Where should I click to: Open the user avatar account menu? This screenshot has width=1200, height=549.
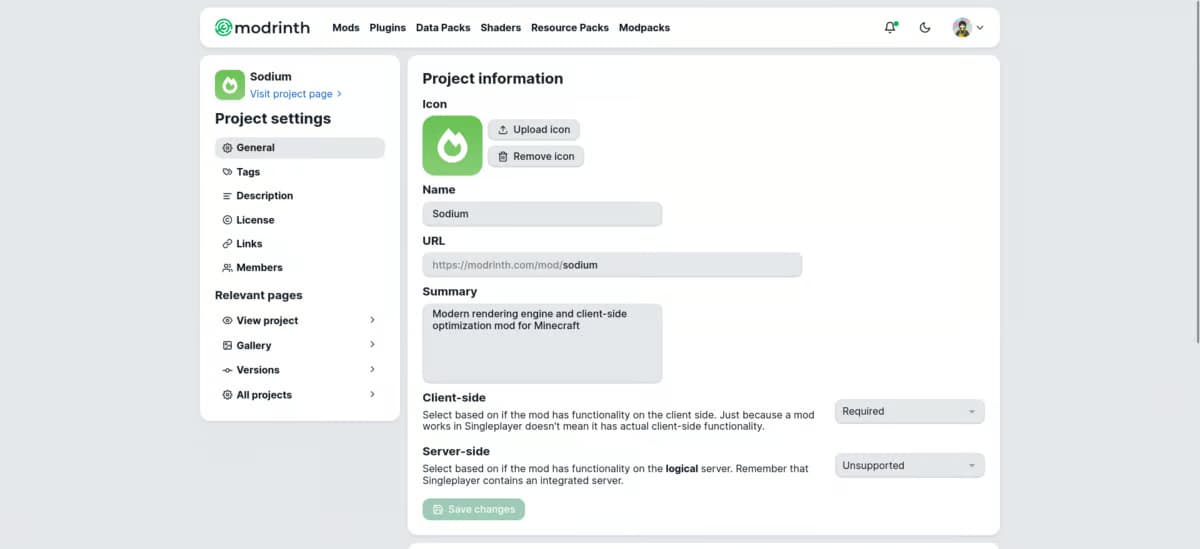point(967,28)
